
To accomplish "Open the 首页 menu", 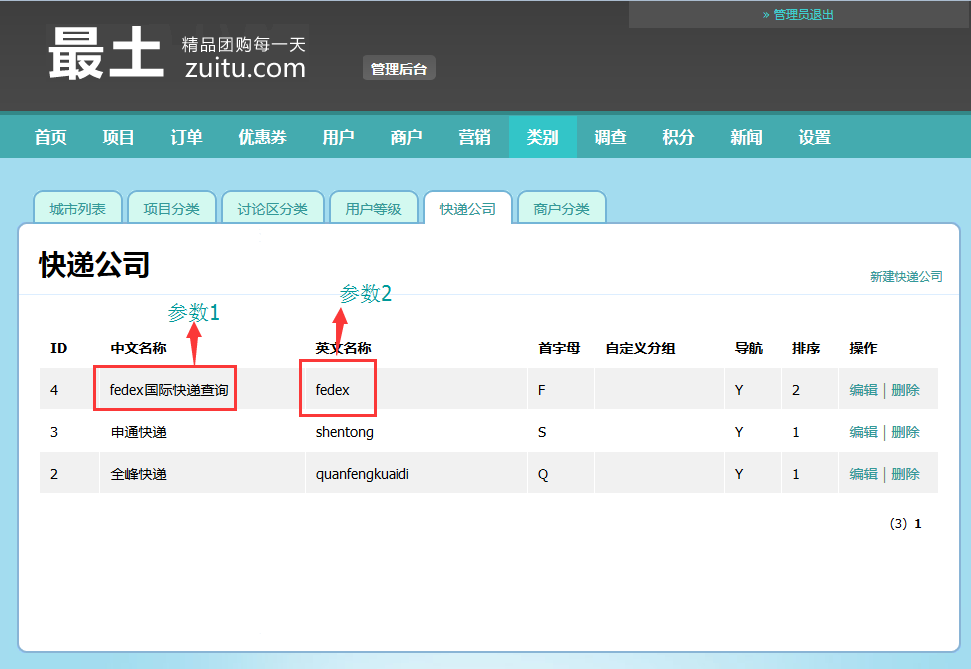I will click(51, 137).
